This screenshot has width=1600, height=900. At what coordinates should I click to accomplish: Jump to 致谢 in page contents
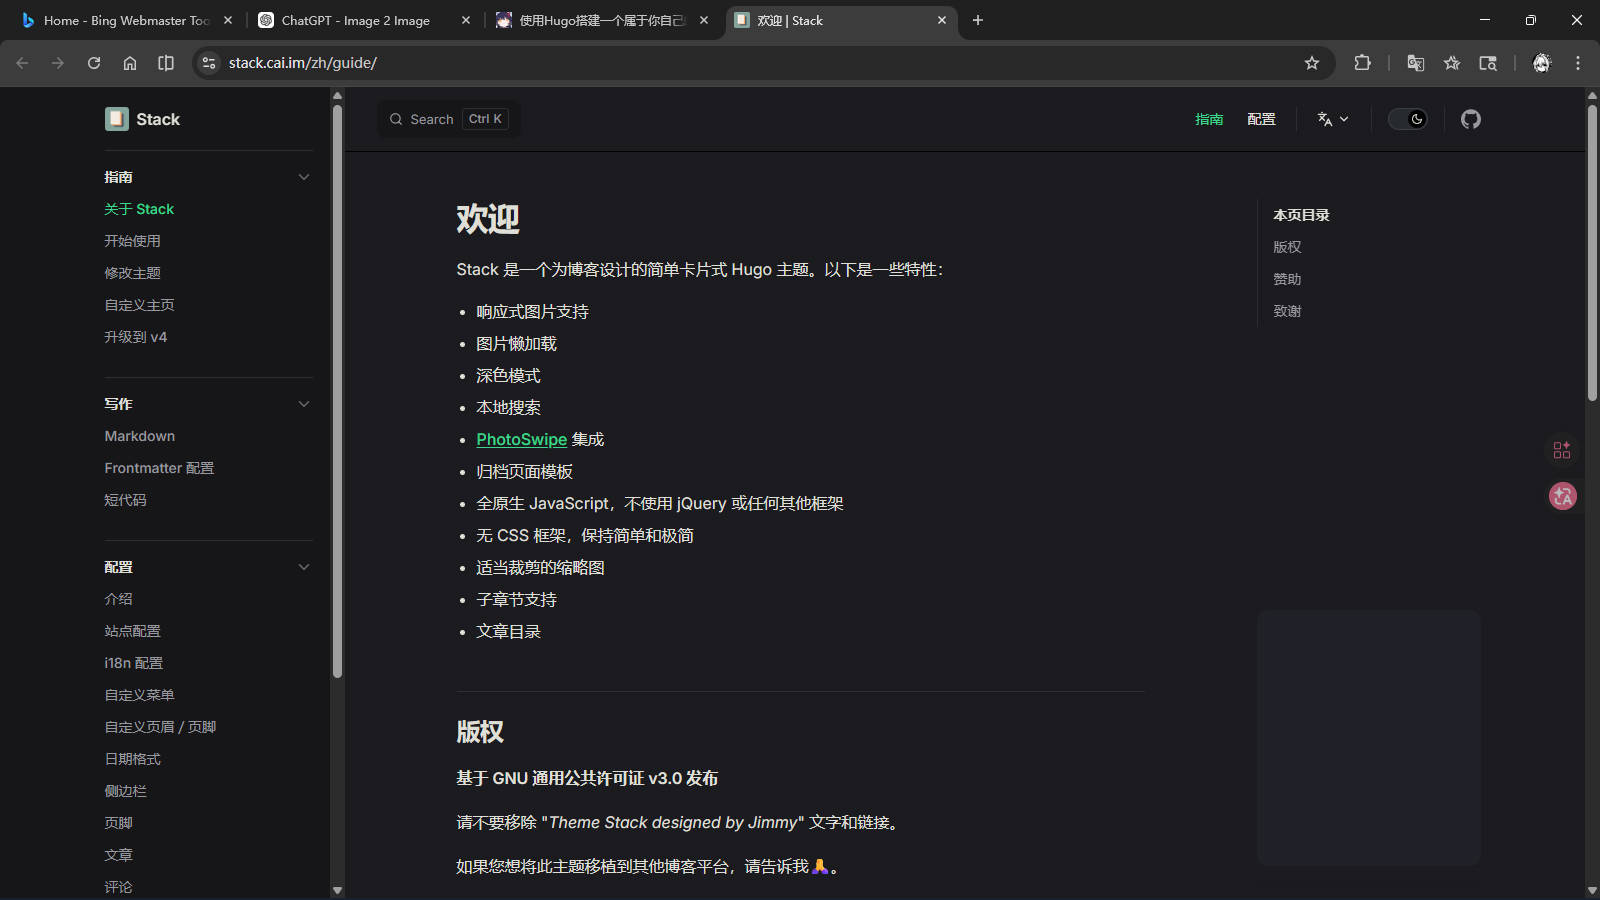[1287, 311]
